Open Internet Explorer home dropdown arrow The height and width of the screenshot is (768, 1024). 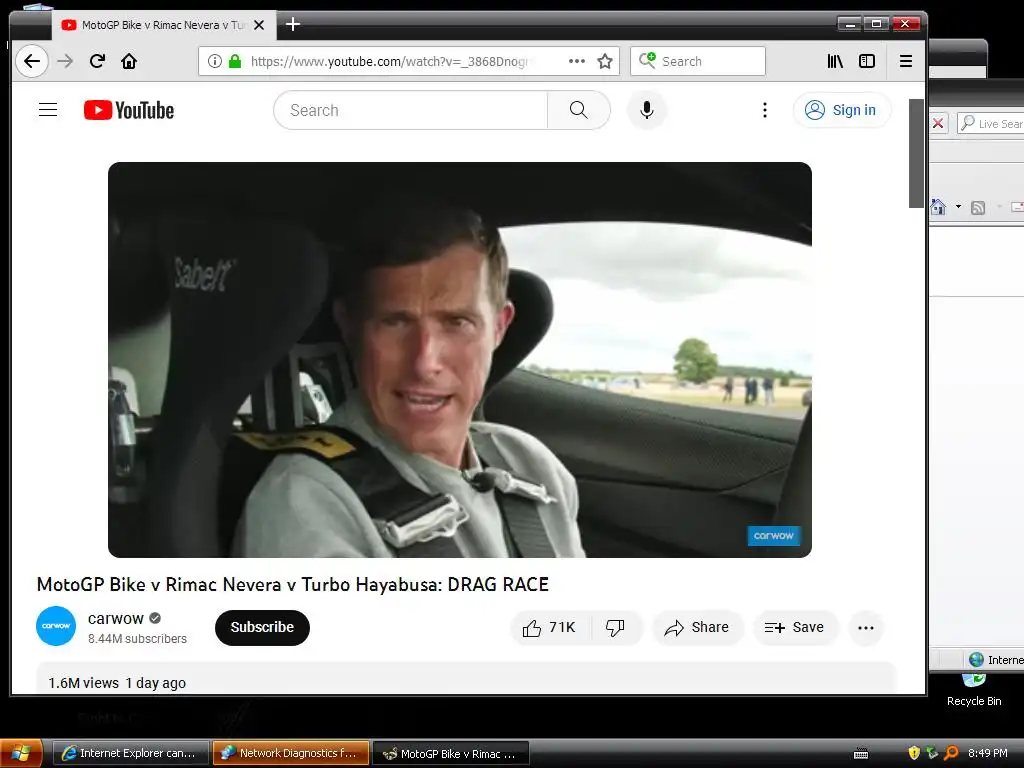click(958, 207)
